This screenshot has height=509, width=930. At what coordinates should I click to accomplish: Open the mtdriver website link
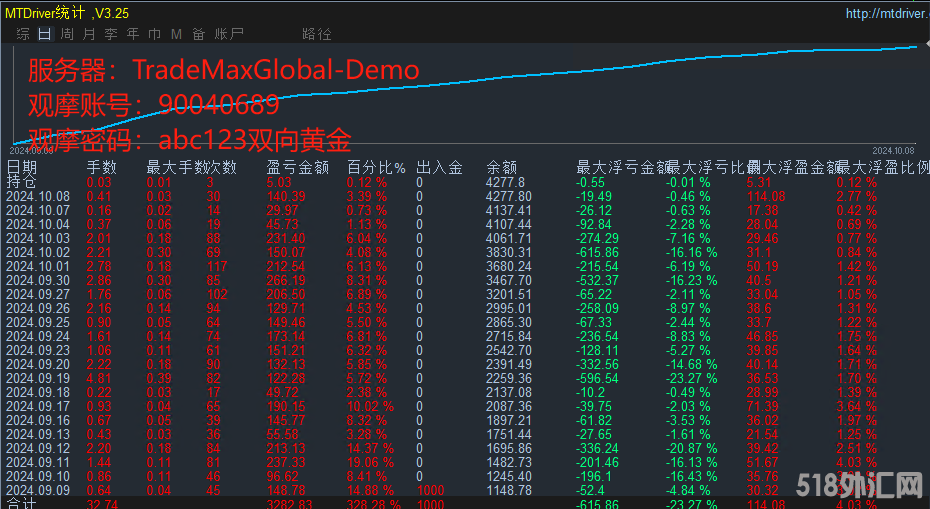(885, 14)
